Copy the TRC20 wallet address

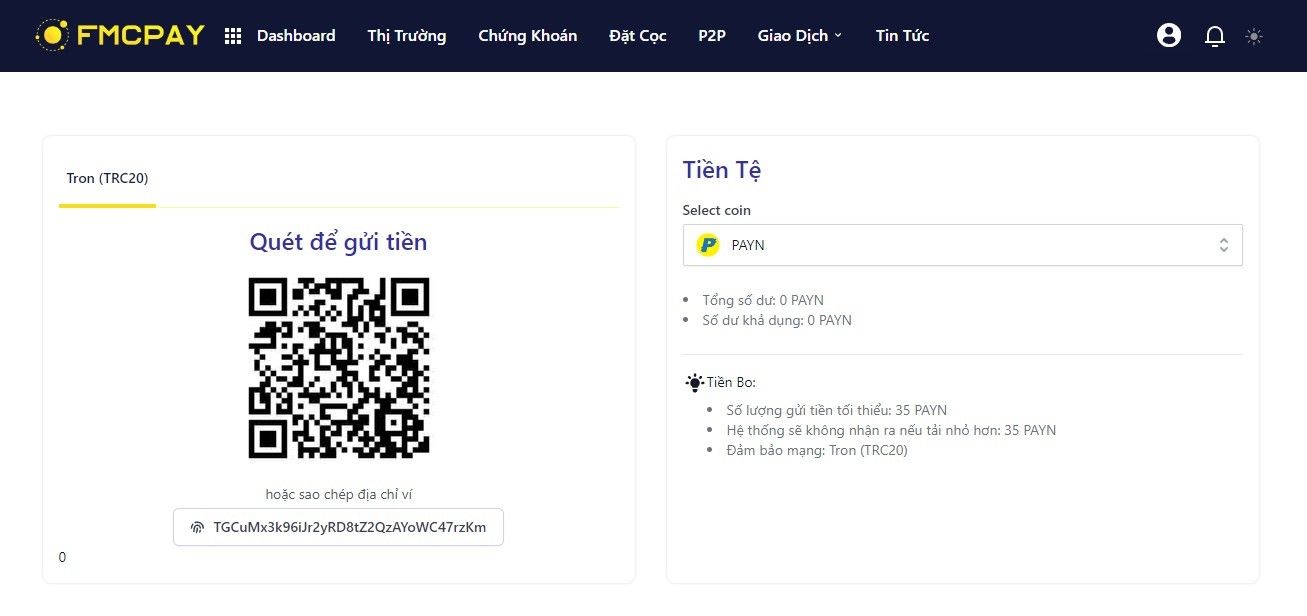349,527
